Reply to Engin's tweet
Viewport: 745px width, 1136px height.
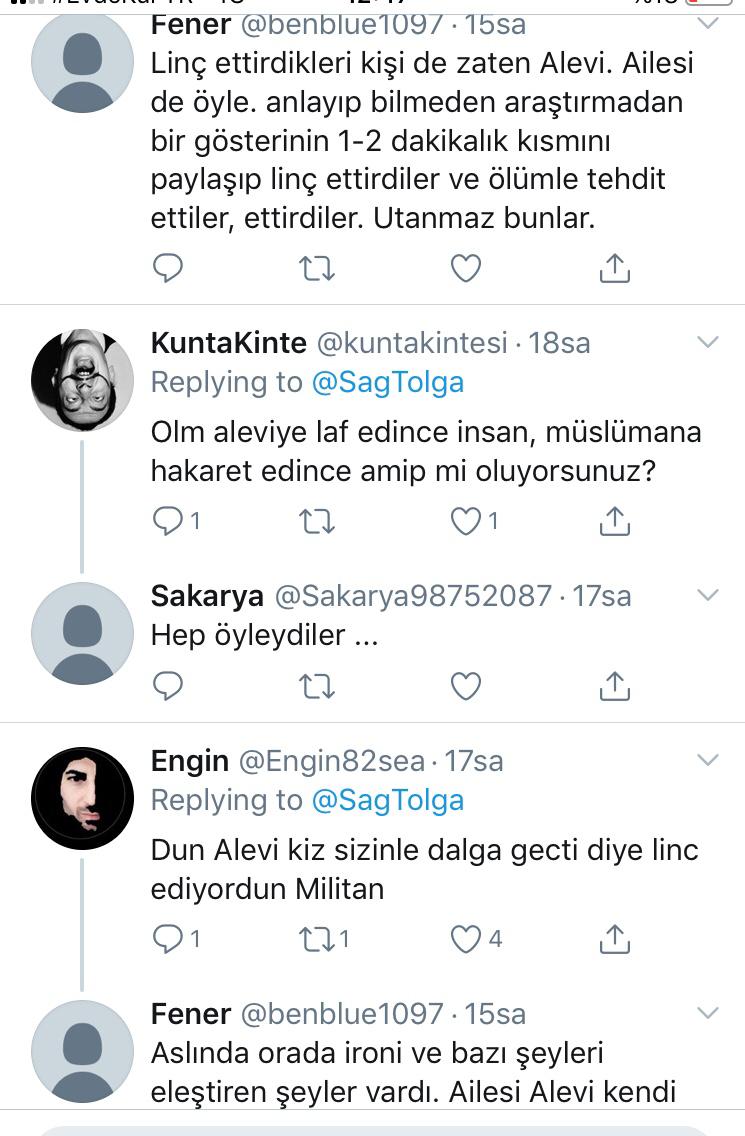point(168,939)
